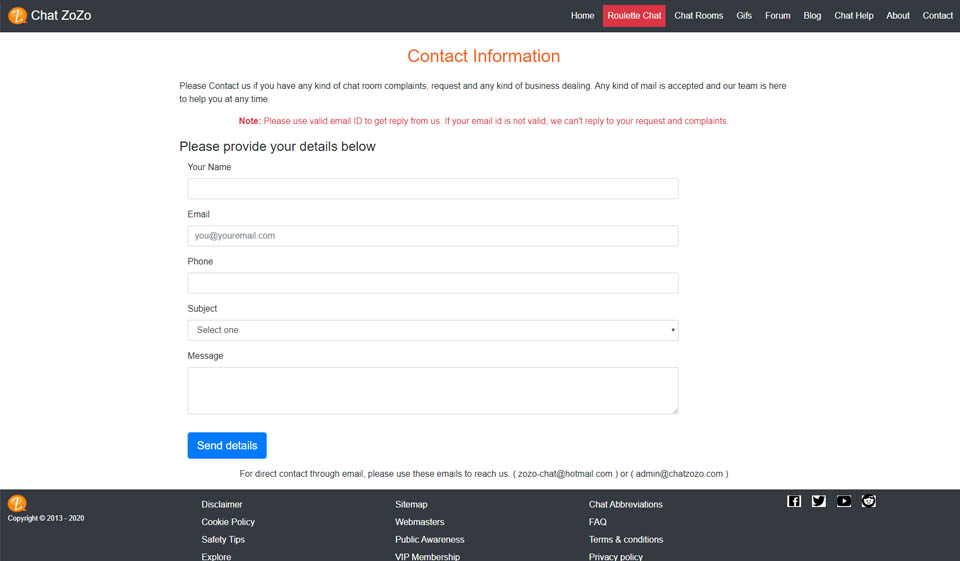The image size is (960, 561).
Task: Open the Twitter icon in footer
Action: pyautogui.click(x=819, y=501)
